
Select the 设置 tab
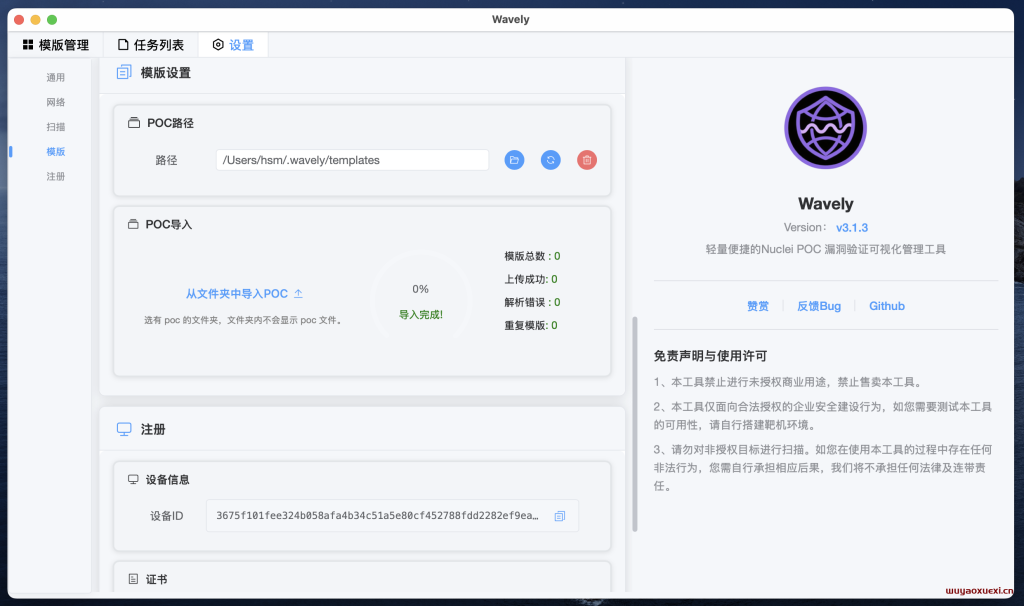[233, 45]
